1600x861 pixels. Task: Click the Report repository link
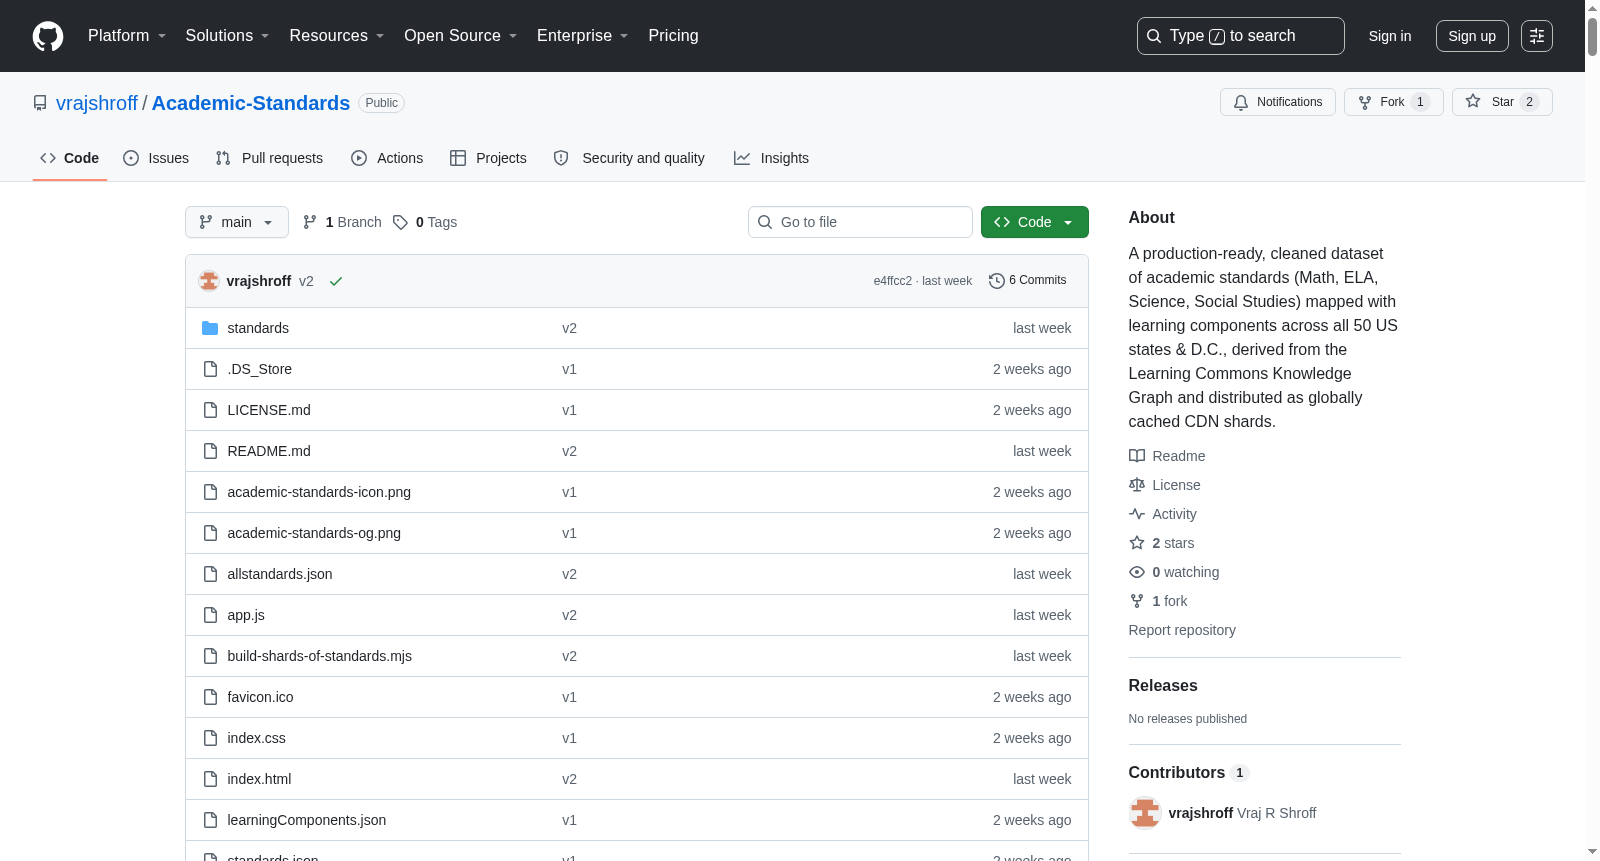pos(1182,630)
